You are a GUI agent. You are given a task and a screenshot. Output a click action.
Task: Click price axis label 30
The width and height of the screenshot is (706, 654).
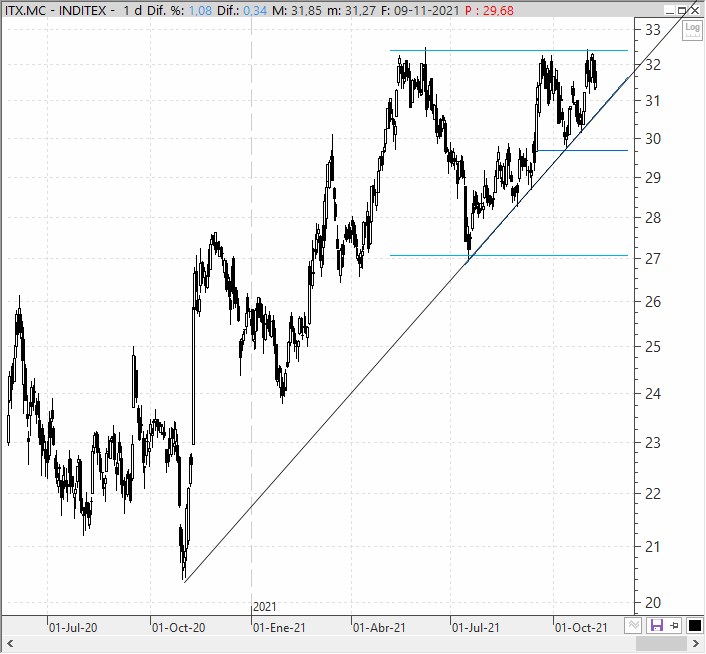pos(653,139)
